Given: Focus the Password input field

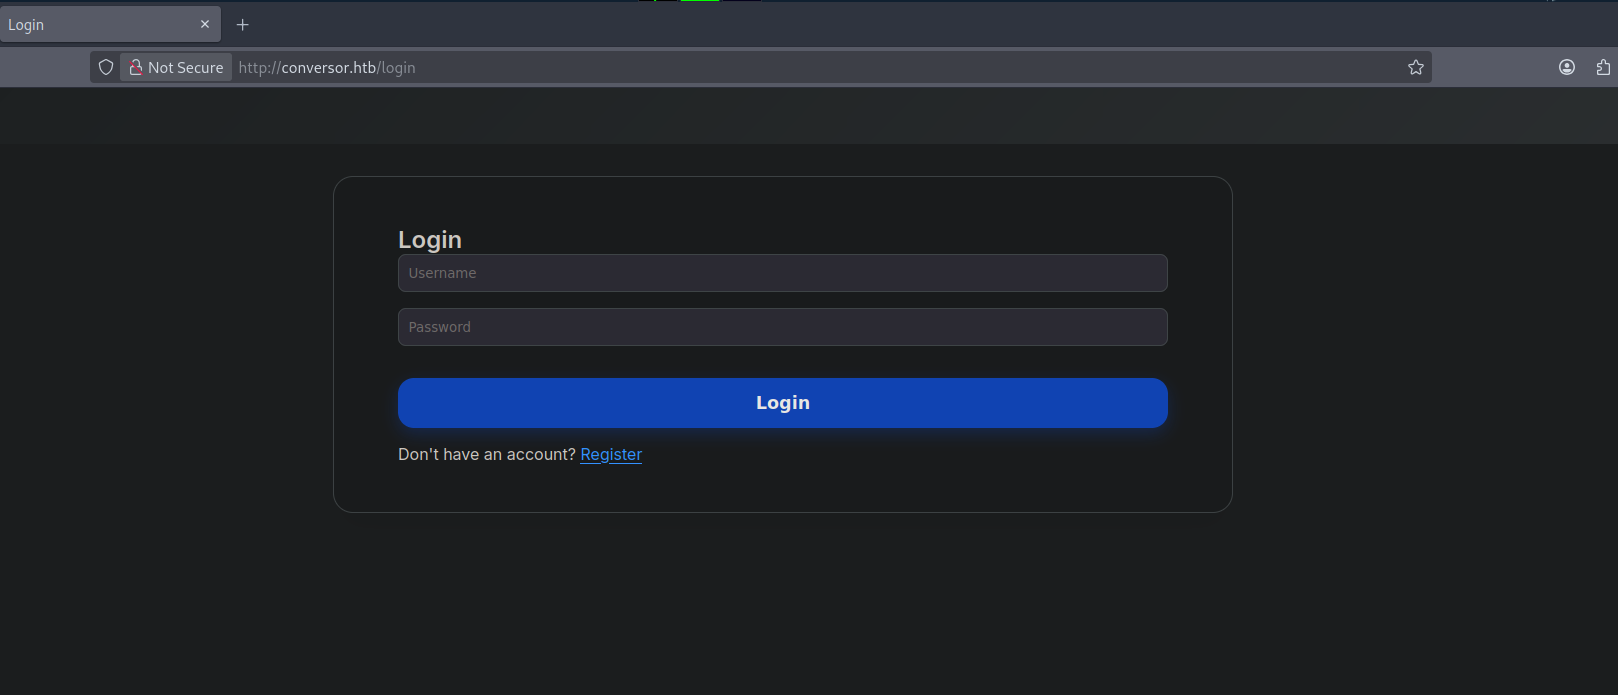Looking at the screenshot, I should [x=782, y=327].
